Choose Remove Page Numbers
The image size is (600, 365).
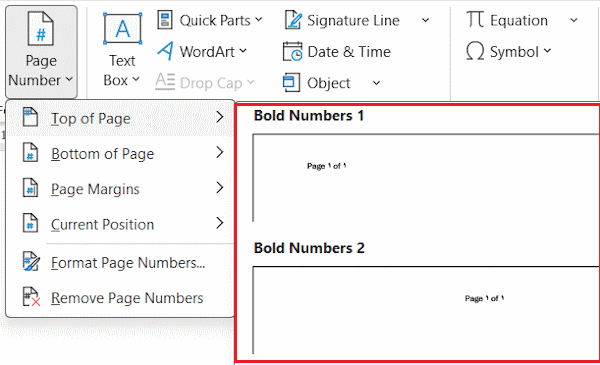click(x=120, y=298)
